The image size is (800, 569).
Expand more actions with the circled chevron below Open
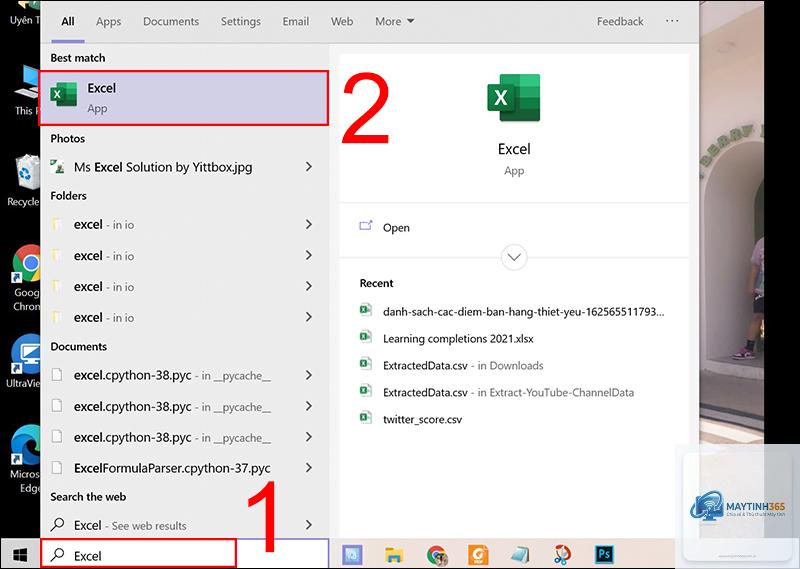[514, 257]
